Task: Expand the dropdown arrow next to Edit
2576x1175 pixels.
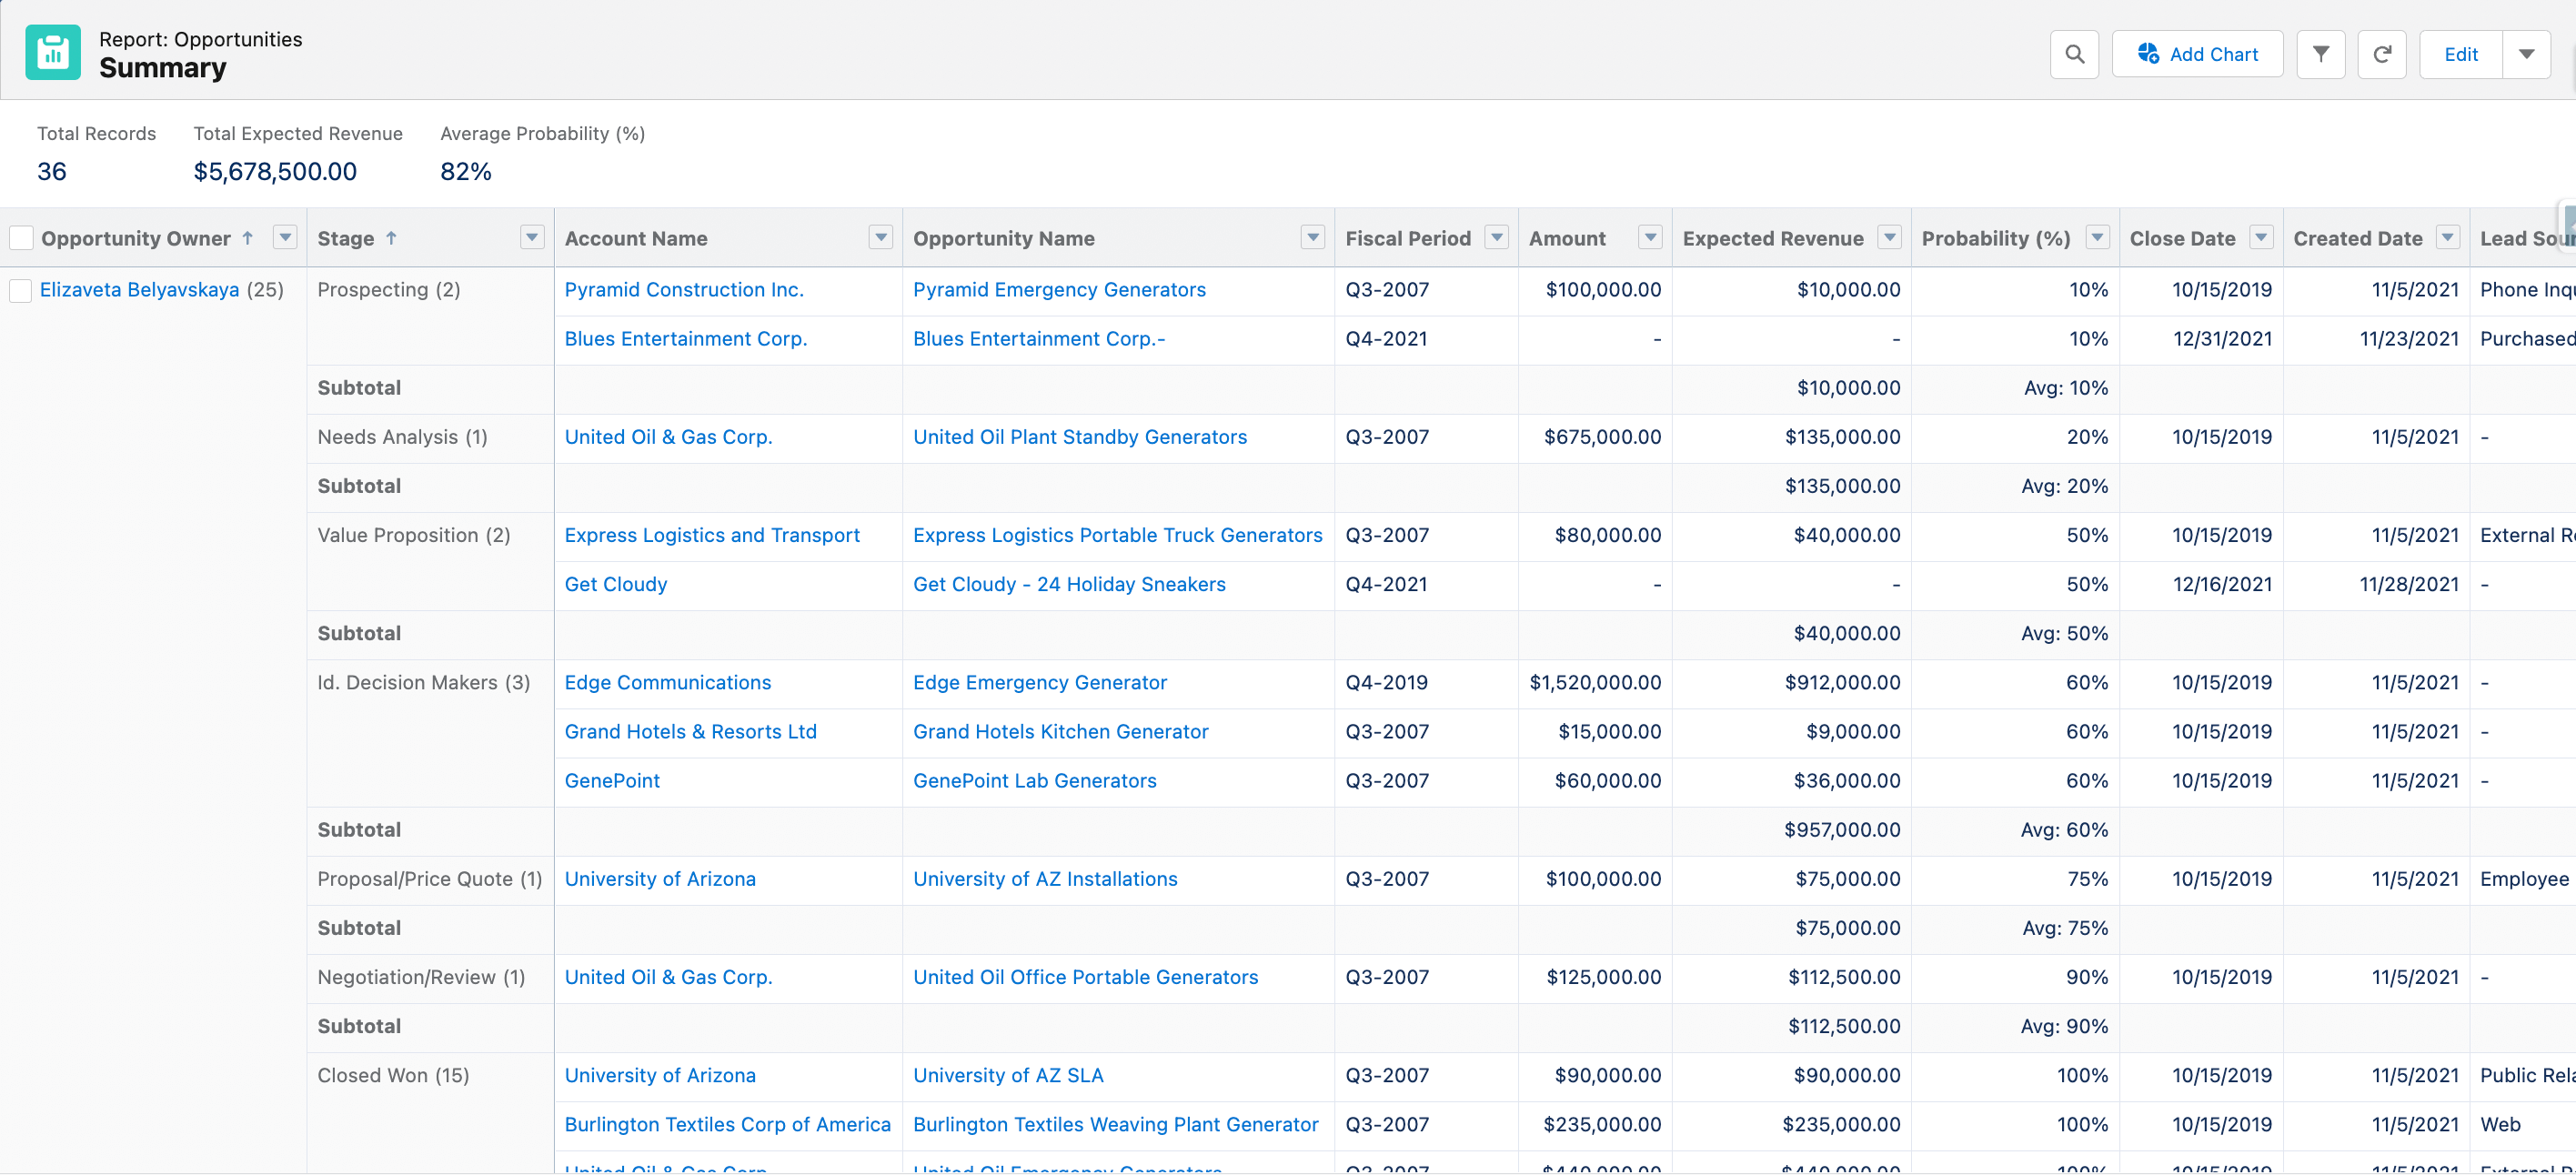Action: point(2526,54)
